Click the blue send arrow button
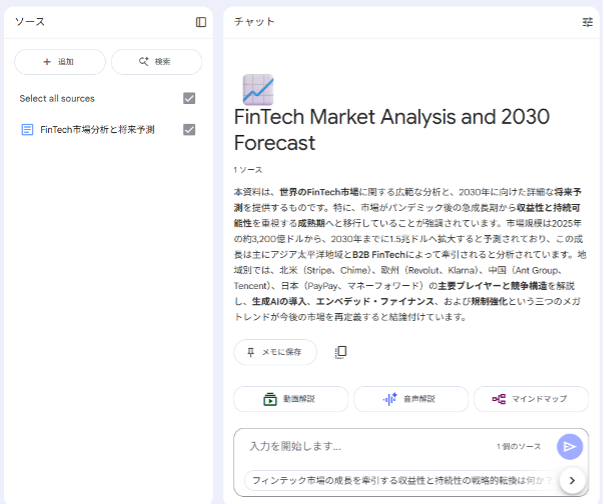The width and height of the screenshot is (604, 504). 570,446
